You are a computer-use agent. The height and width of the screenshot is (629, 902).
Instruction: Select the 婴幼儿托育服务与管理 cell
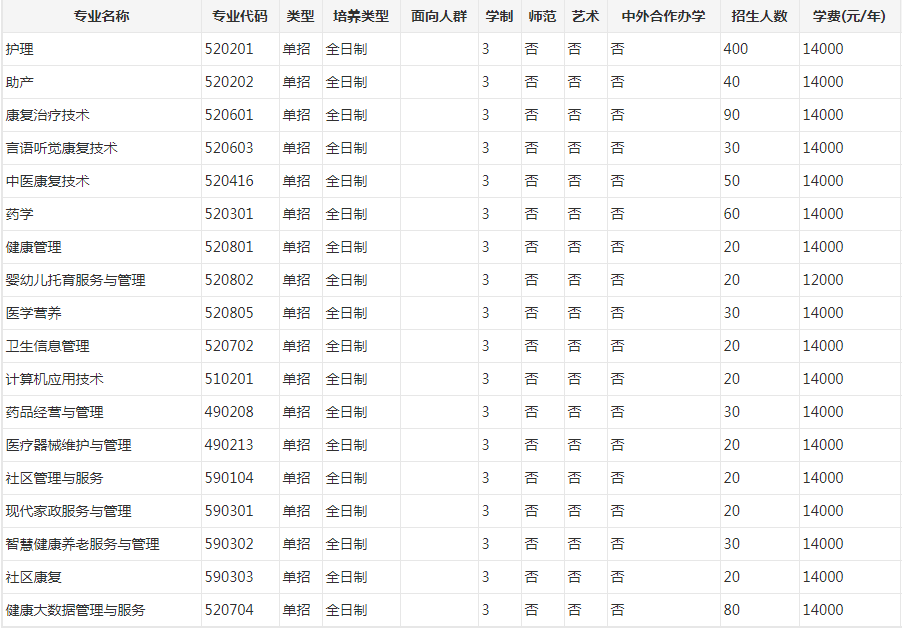[x=101, y=280]
